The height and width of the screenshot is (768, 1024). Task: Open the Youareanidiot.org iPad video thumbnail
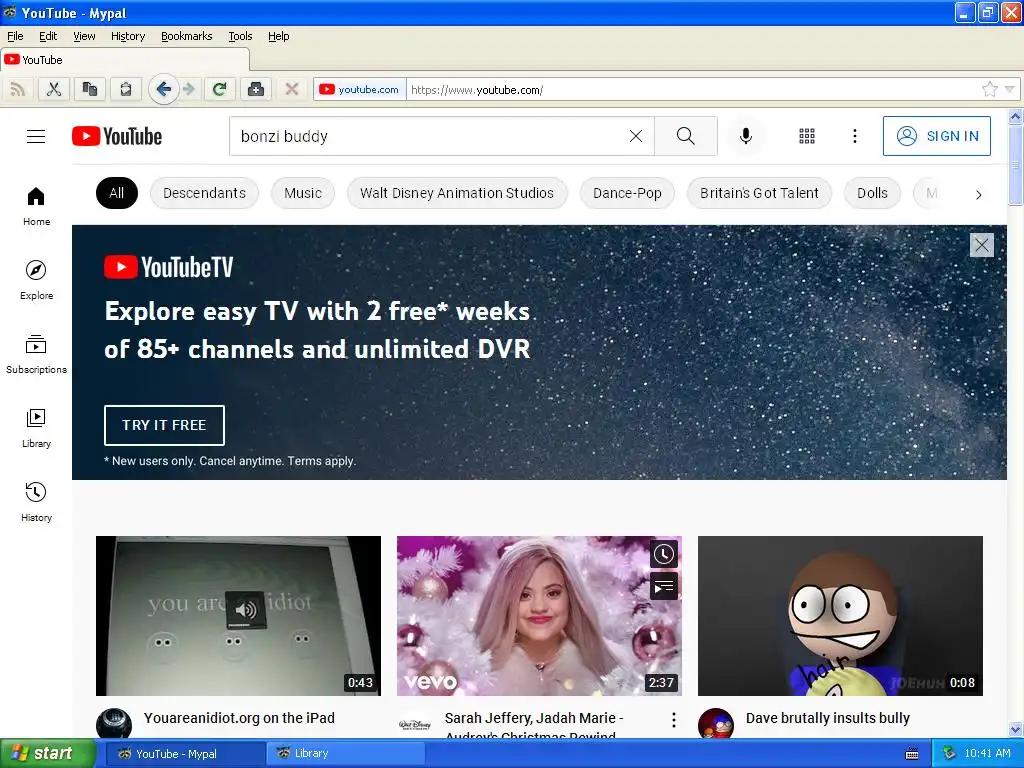click(238, 616)
